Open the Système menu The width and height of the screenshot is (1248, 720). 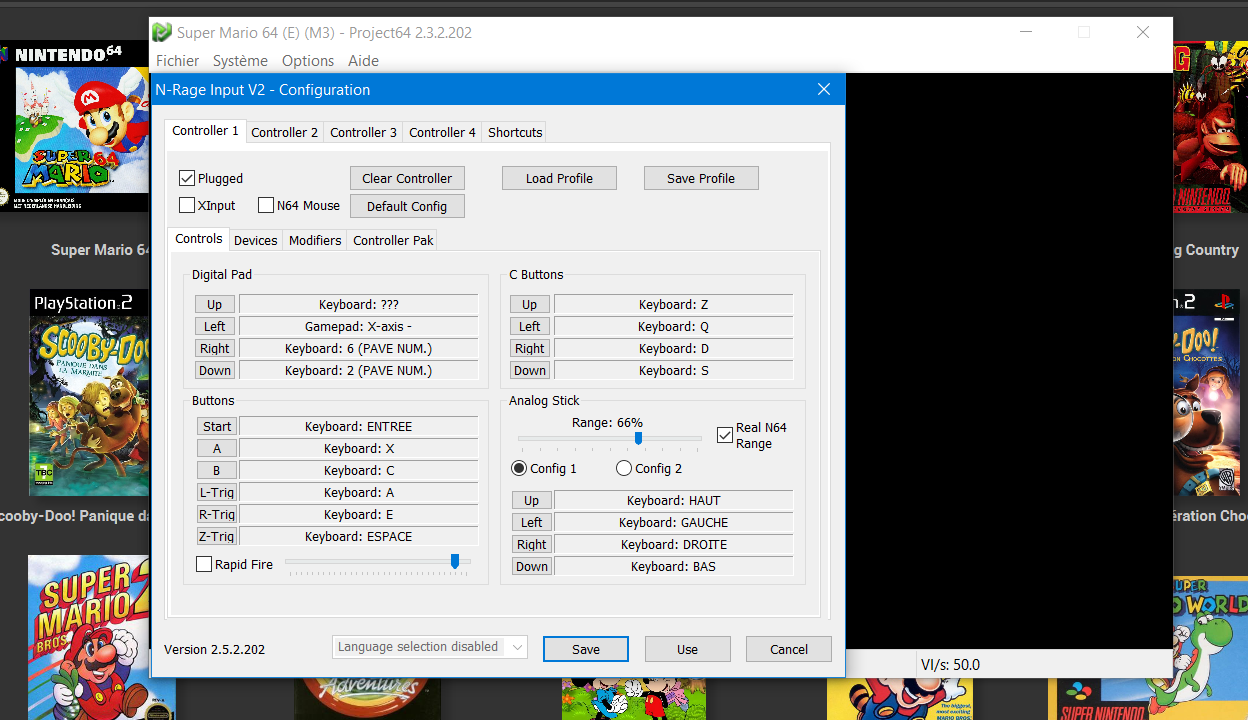[x=240, y=61]
